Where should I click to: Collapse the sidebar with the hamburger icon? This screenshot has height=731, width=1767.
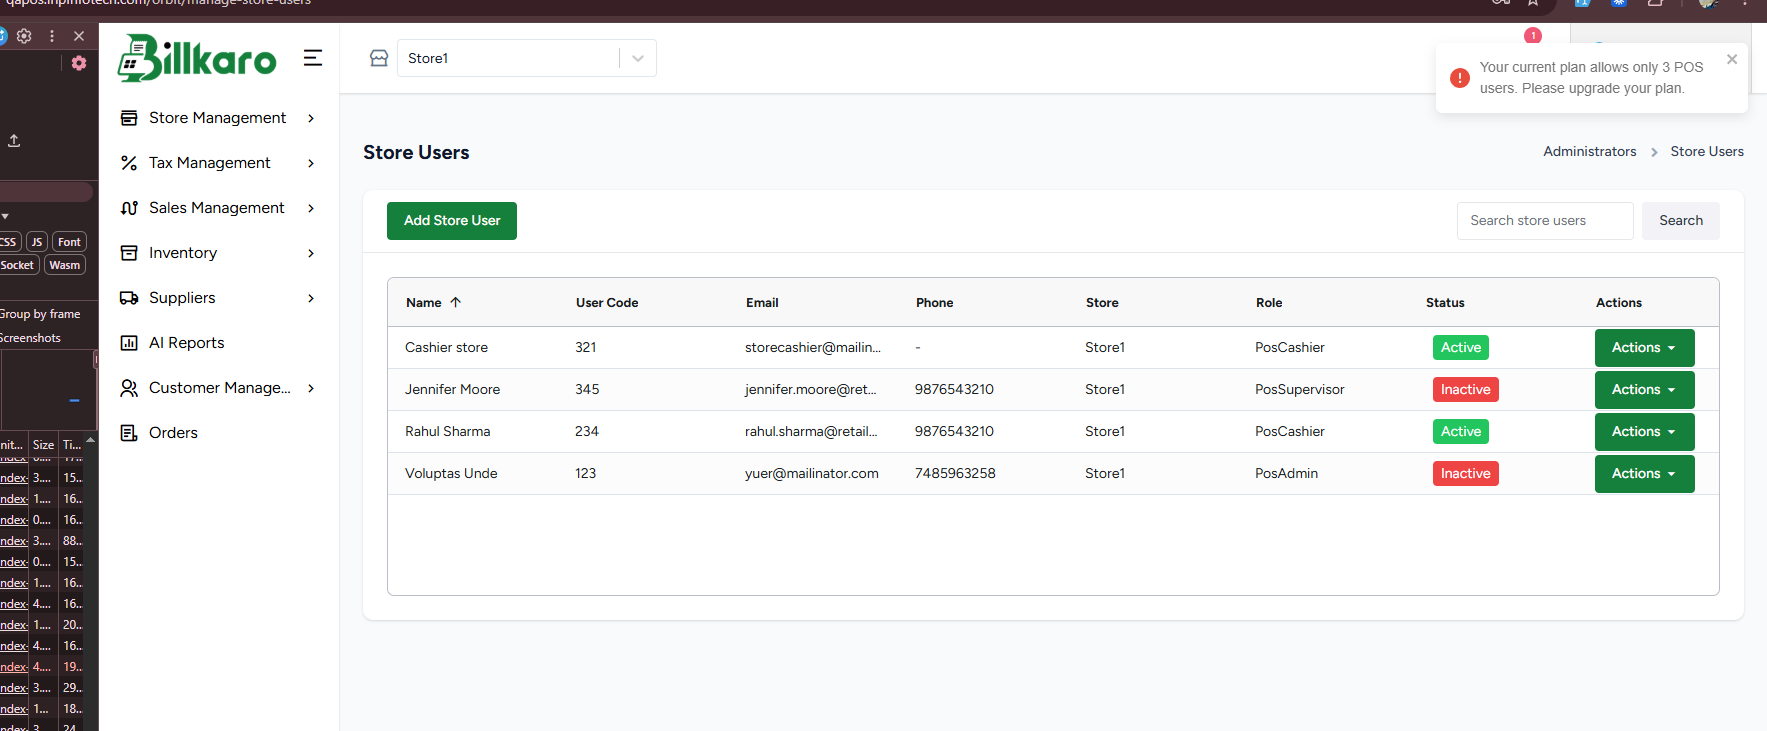[x=313, y=58]
